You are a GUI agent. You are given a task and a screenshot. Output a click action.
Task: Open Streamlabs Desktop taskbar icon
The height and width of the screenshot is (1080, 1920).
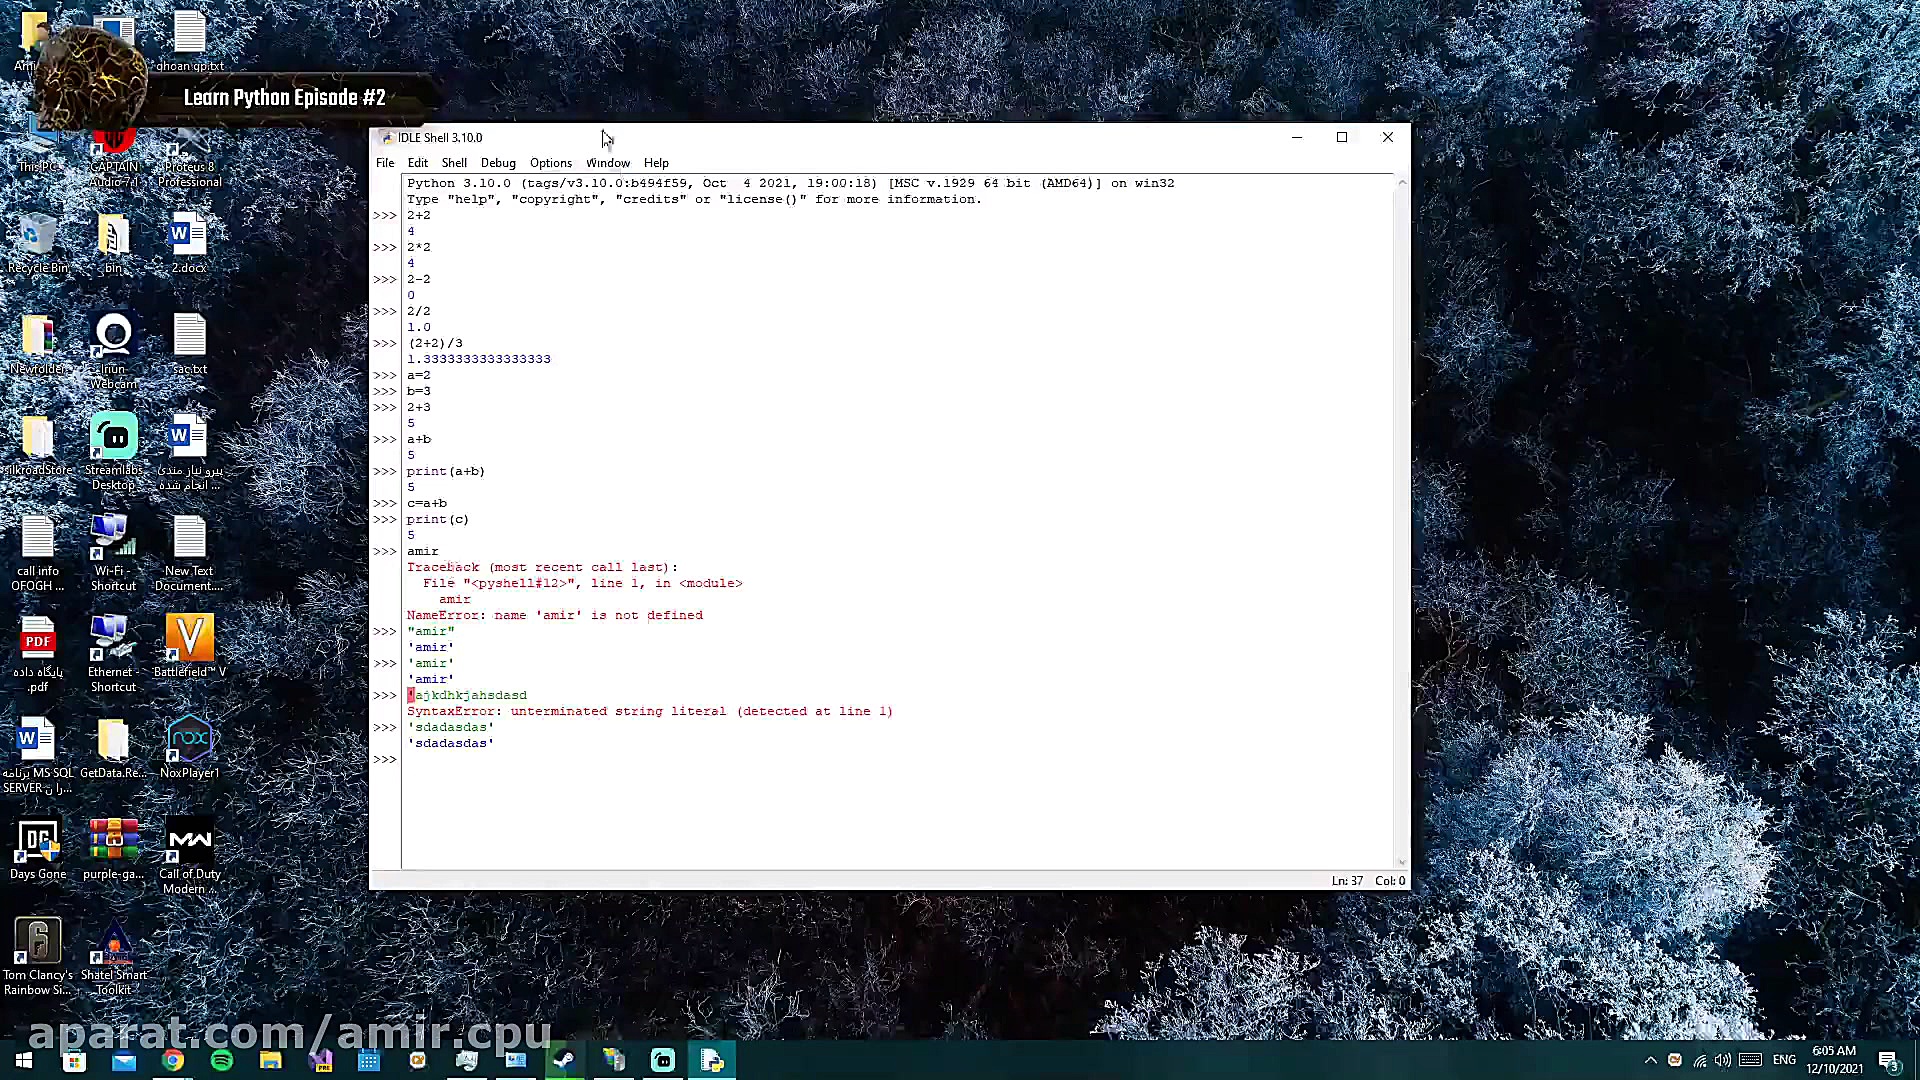point(663,1061)
